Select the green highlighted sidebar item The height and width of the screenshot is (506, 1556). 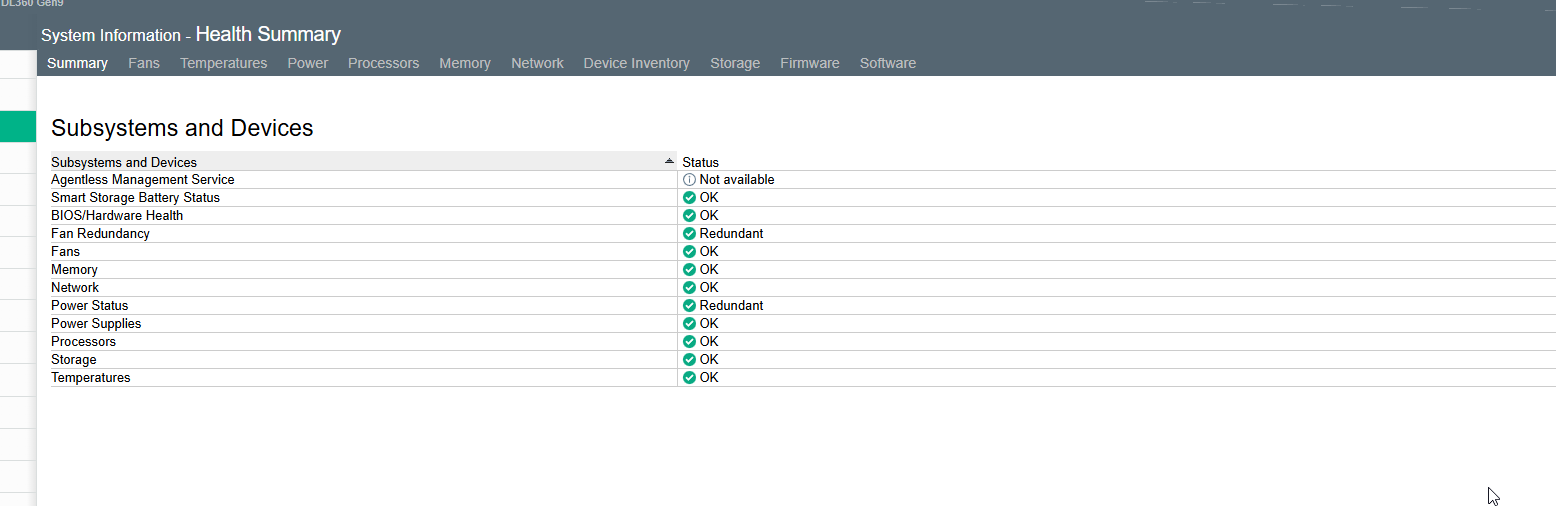[x=18, y=127]
